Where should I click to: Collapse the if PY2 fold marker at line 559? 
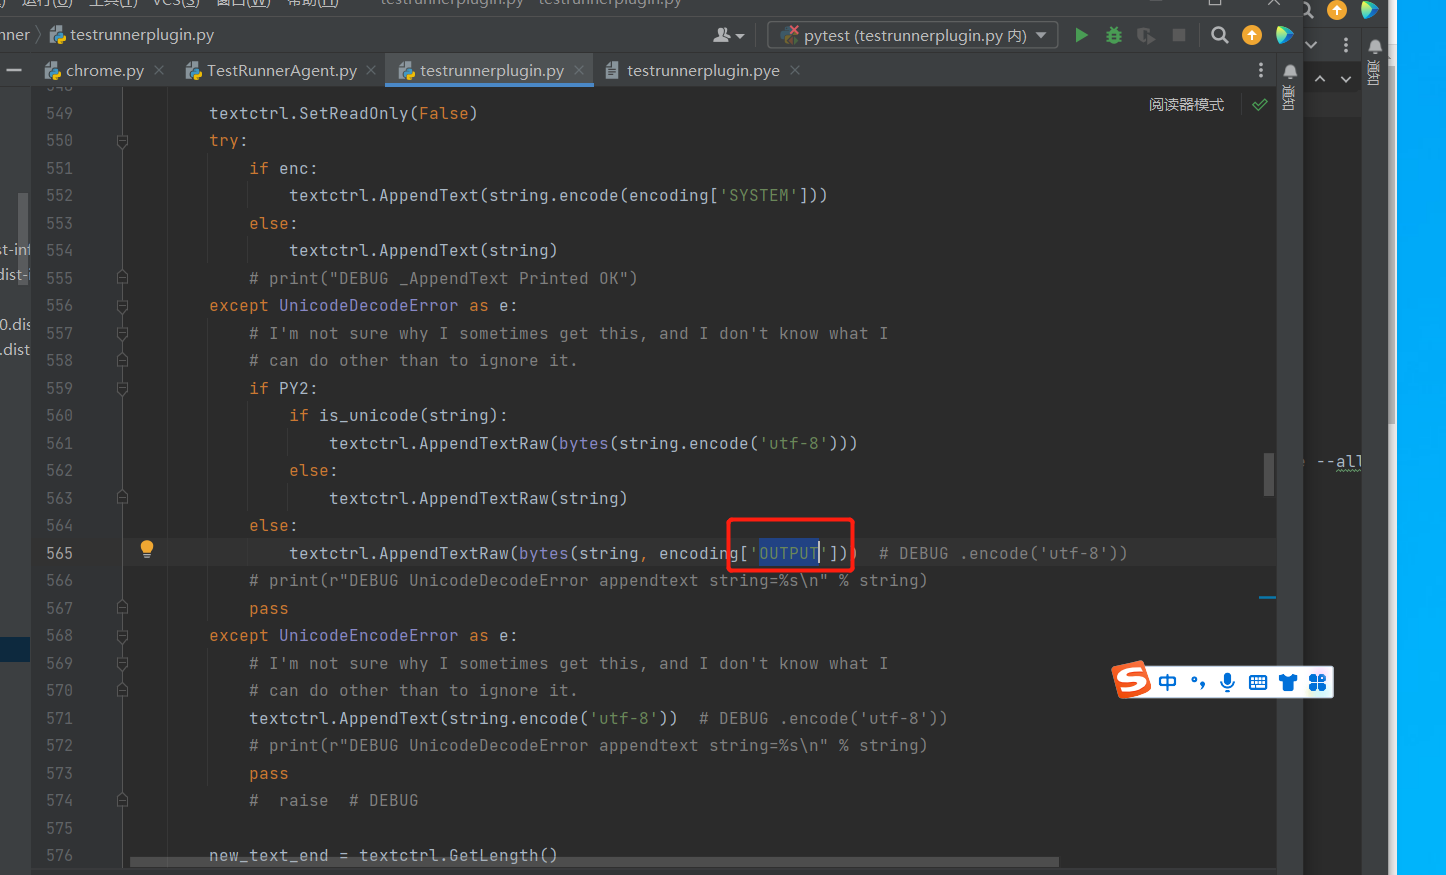click(x=122, y=388)
